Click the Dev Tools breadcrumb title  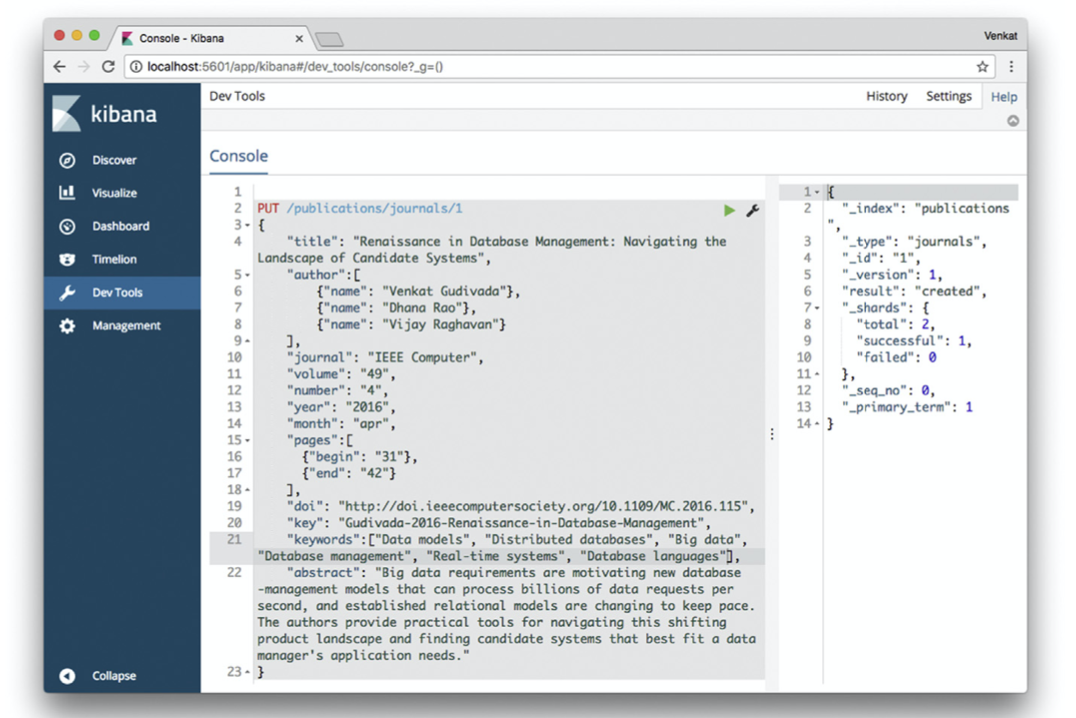[237, 96]
